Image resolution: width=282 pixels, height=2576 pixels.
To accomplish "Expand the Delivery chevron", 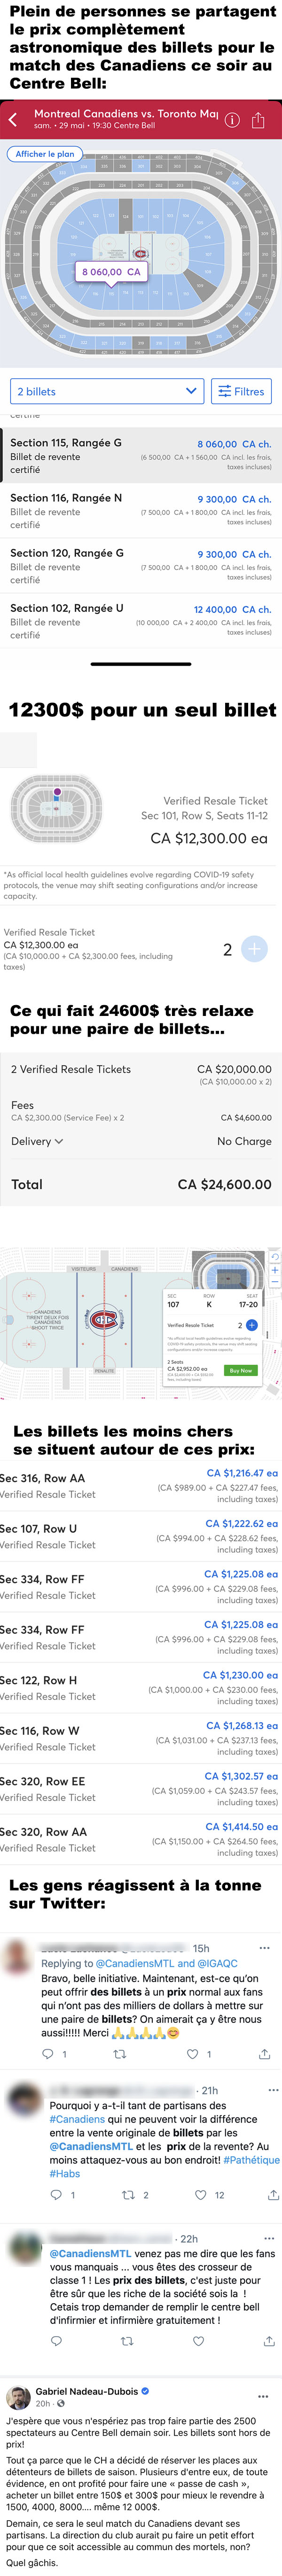I will coord(58,1141).
